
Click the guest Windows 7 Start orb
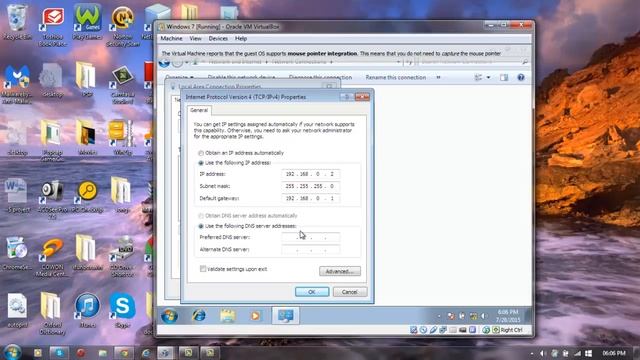tap(169, 316)
